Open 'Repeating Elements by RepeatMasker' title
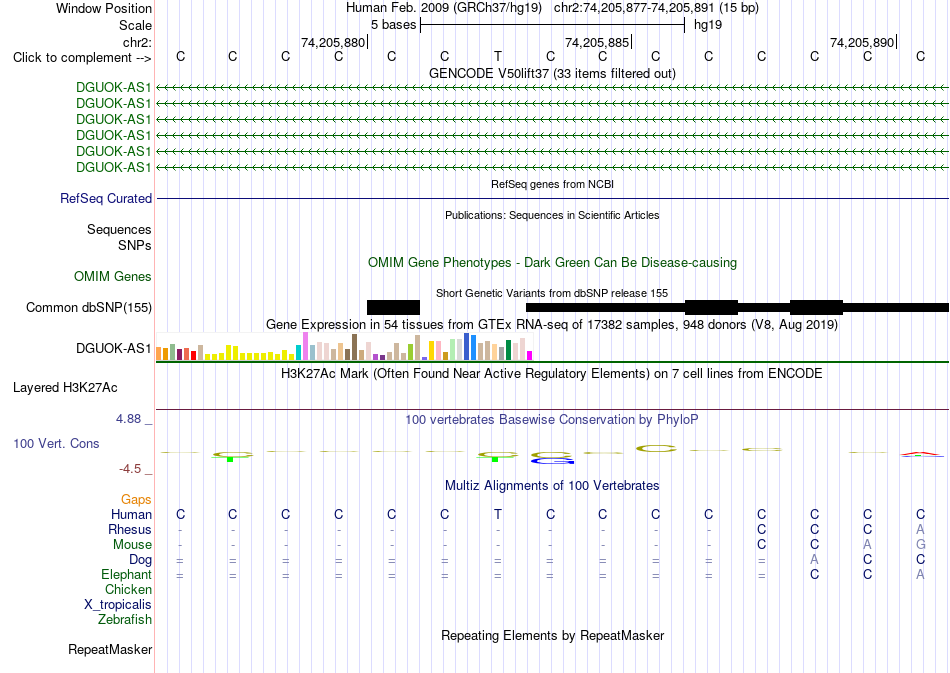This screenshot has width=950, height=673. (x=552, y=635)
